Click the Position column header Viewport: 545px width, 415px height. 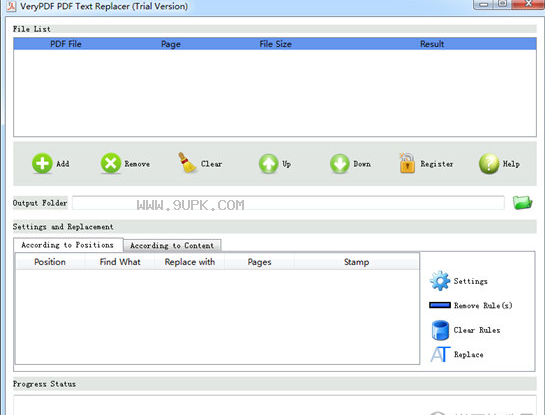[x=50, y=262]
